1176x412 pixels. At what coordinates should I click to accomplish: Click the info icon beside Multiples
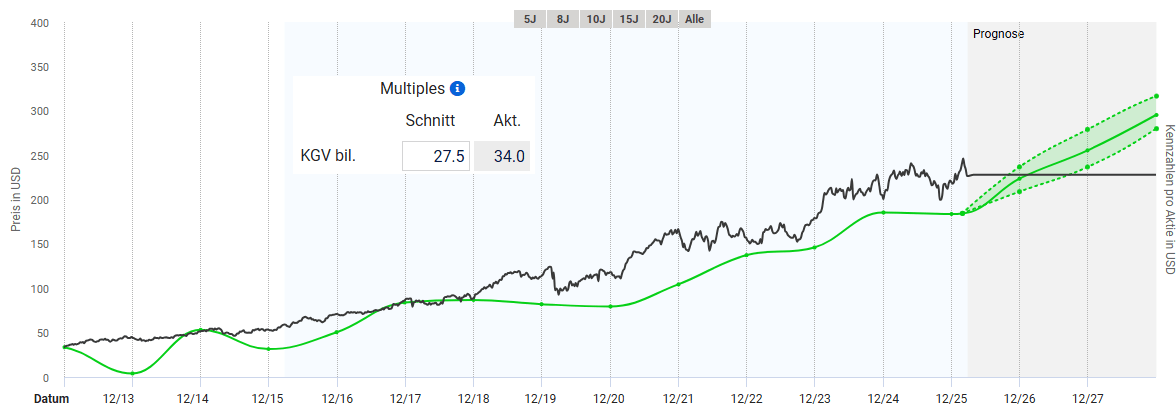[458, 88]
